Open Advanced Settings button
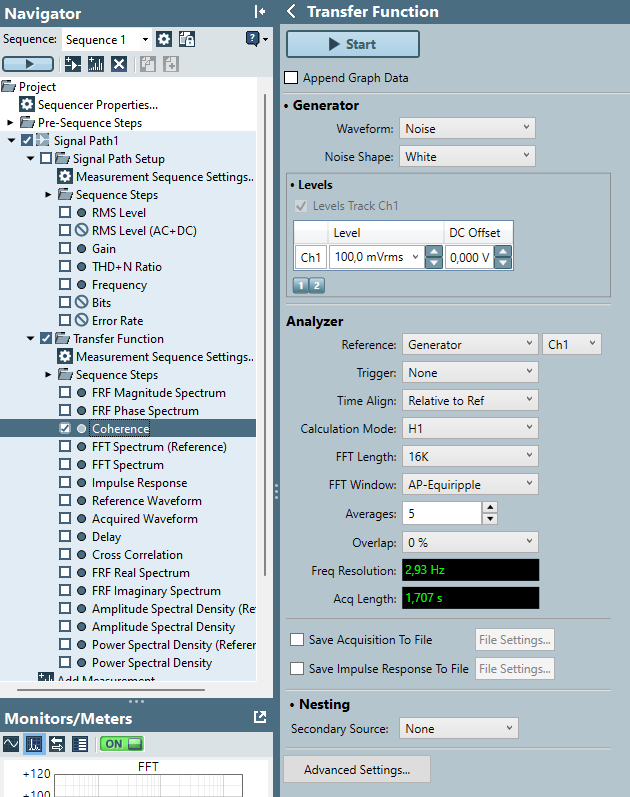 [357, 770]
